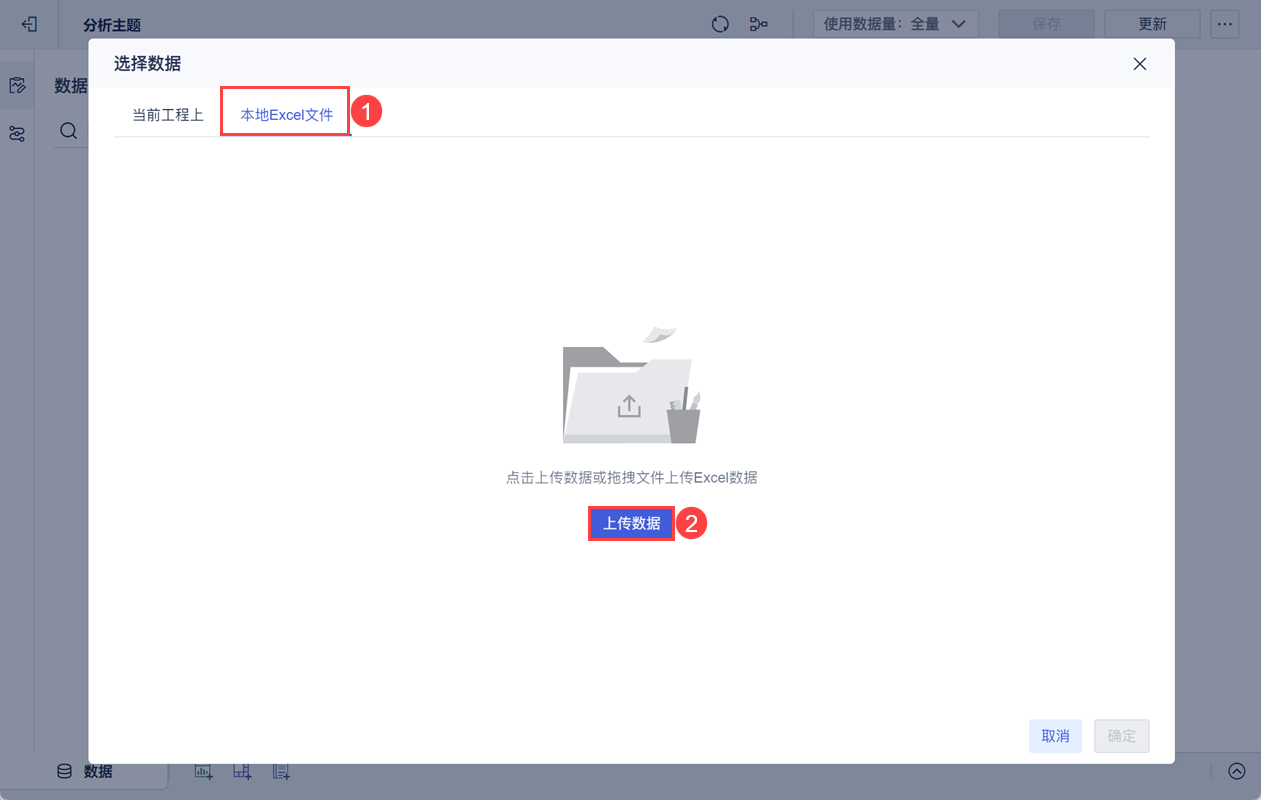Open the 数据 tab at bottom
This screenshot has height=800, width=1261.
click(85, 771)
